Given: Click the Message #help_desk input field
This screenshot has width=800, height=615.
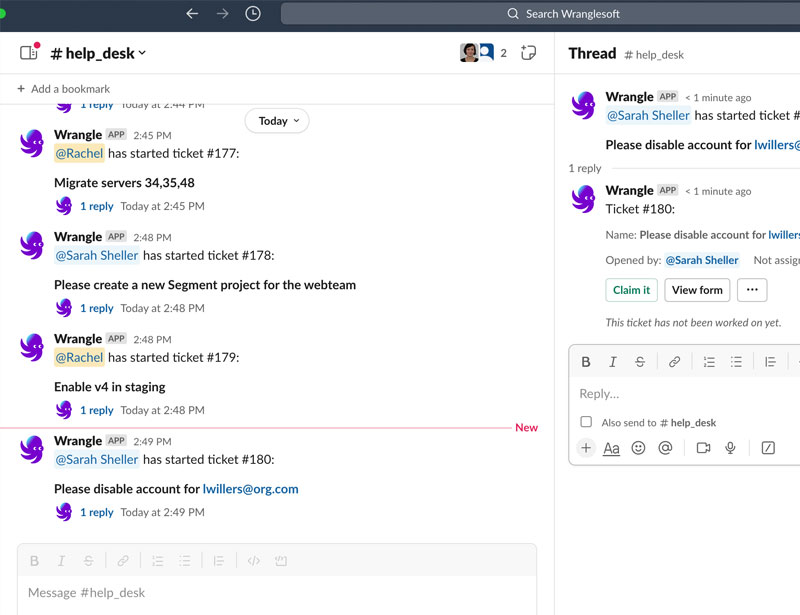Looking at the screenshot, I should pos(277,593).
